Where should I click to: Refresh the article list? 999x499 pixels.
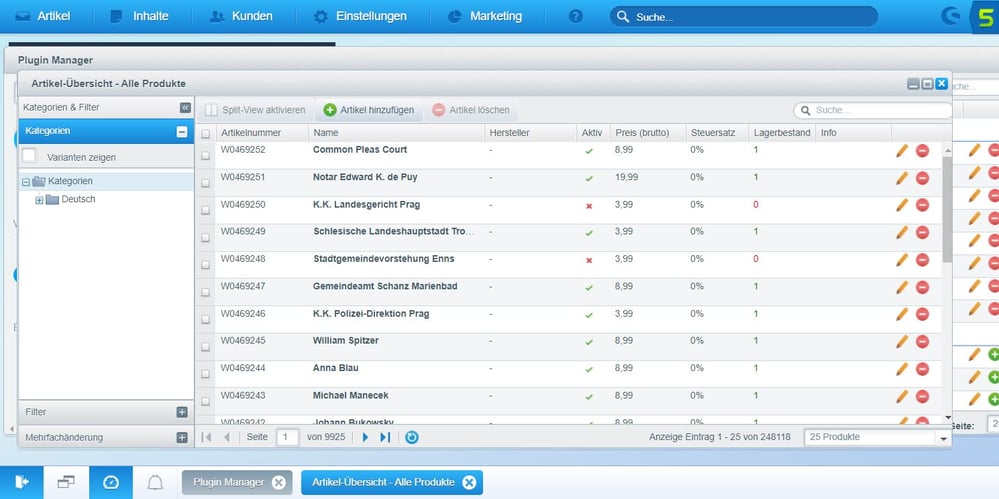(x=412, y=437)
